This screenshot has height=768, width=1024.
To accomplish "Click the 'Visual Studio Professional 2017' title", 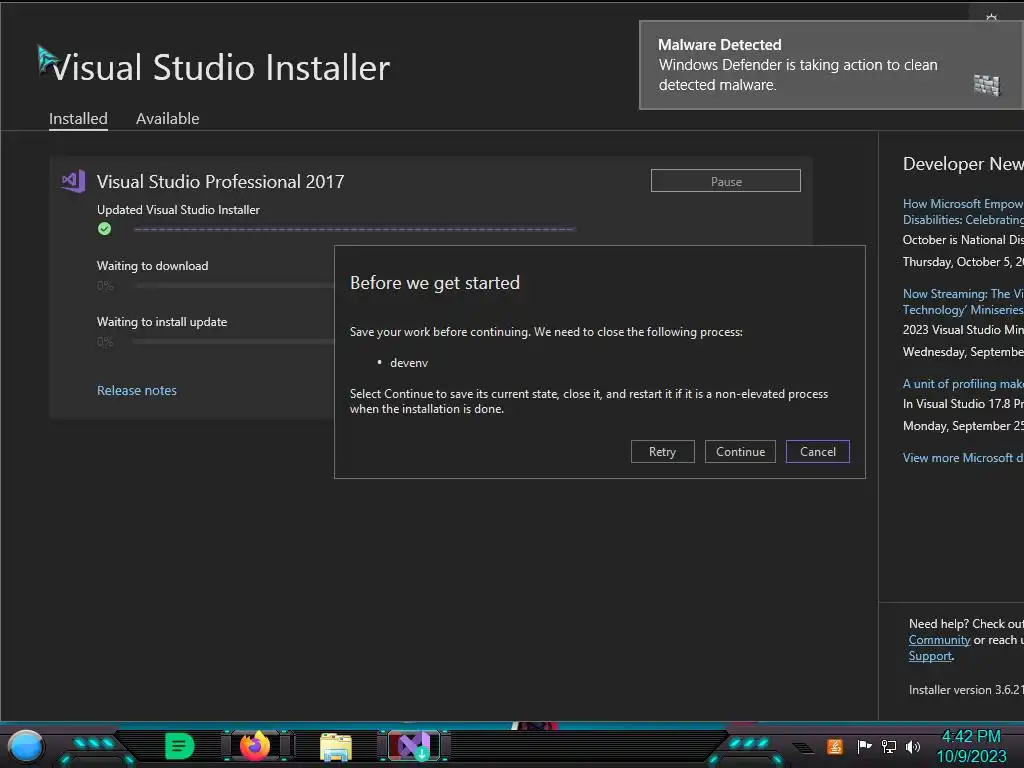I will click(x=220, y=182).
